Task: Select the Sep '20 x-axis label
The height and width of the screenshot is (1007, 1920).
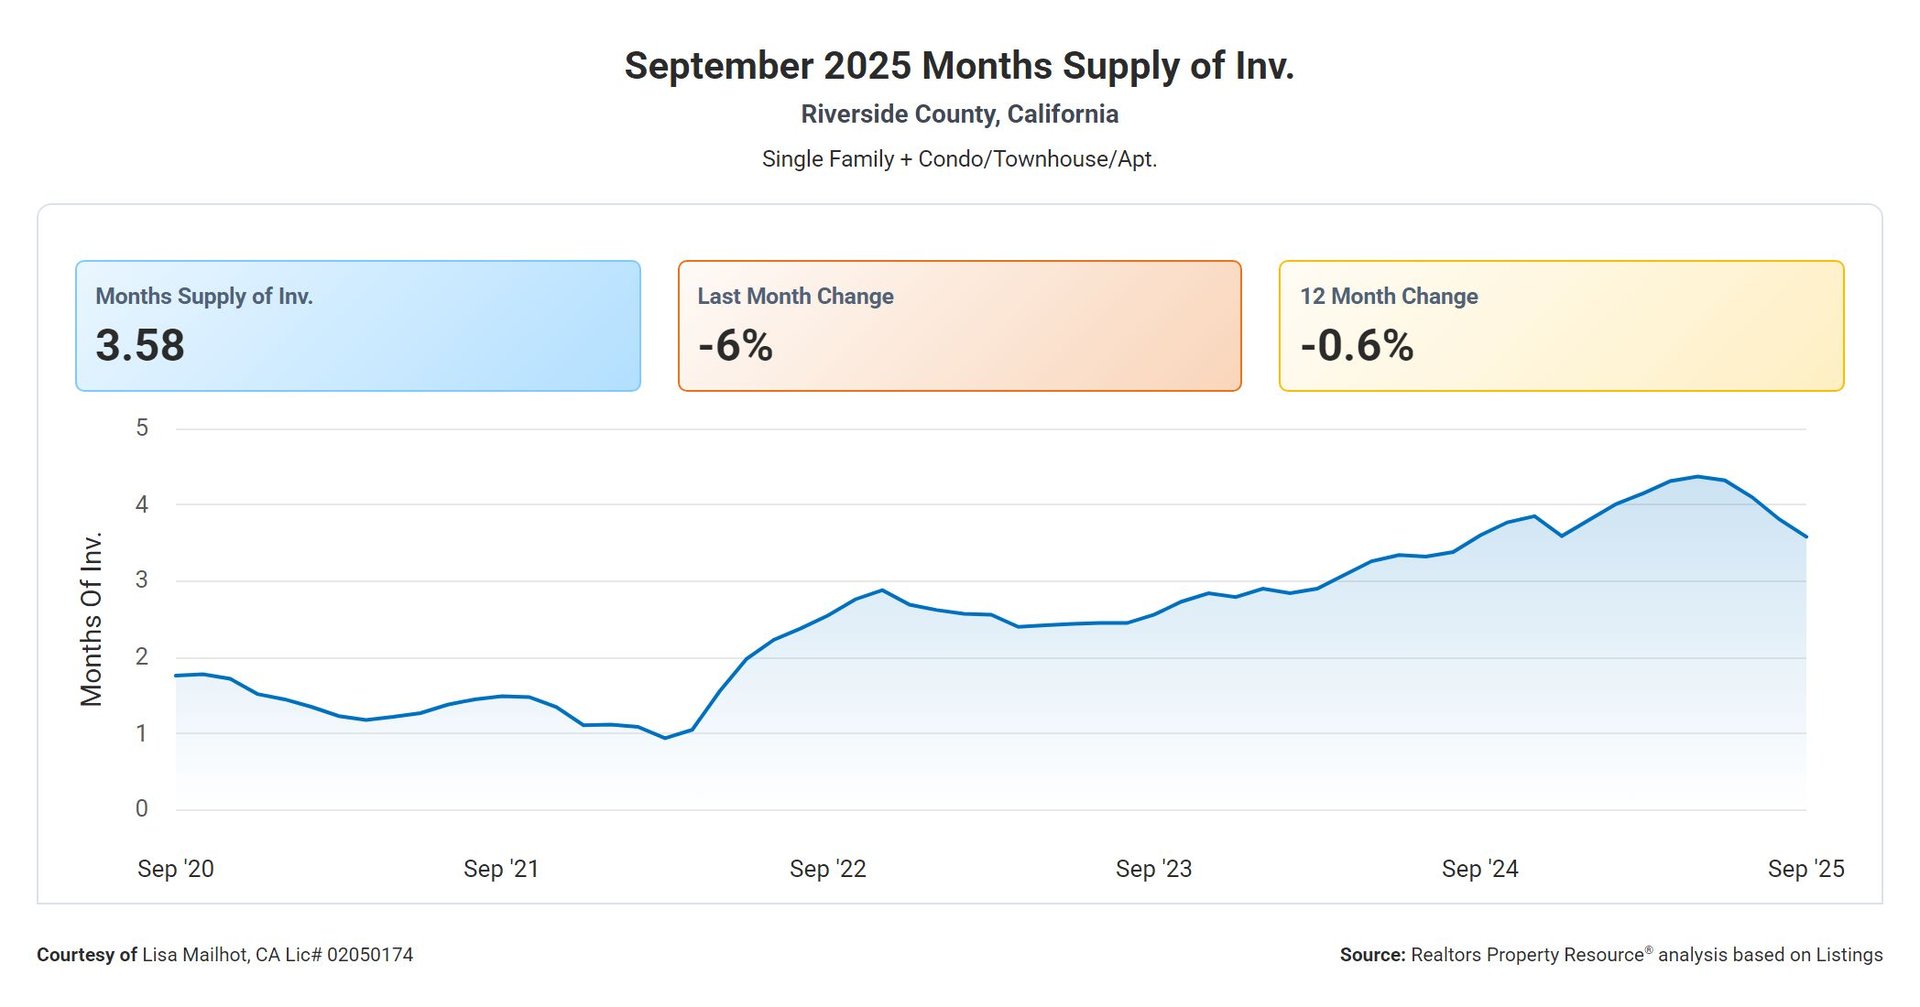Action: coord(176,869)
